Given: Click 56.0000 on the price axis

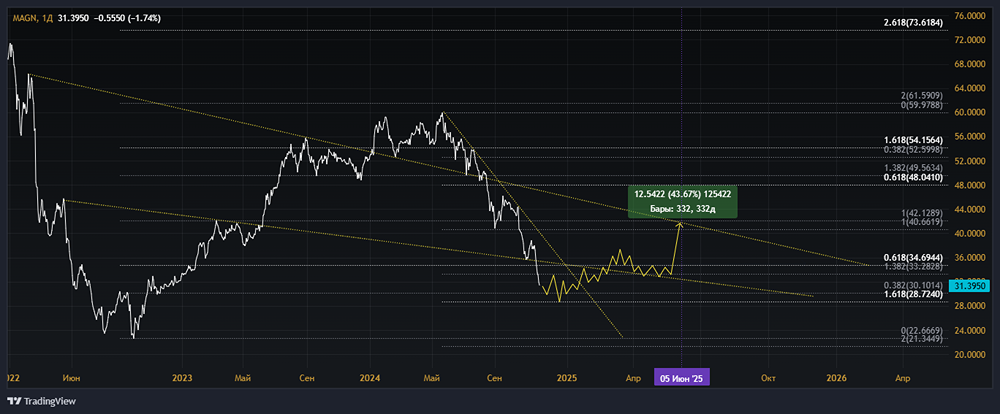Looking at the screenshot, I should [972, 137].
